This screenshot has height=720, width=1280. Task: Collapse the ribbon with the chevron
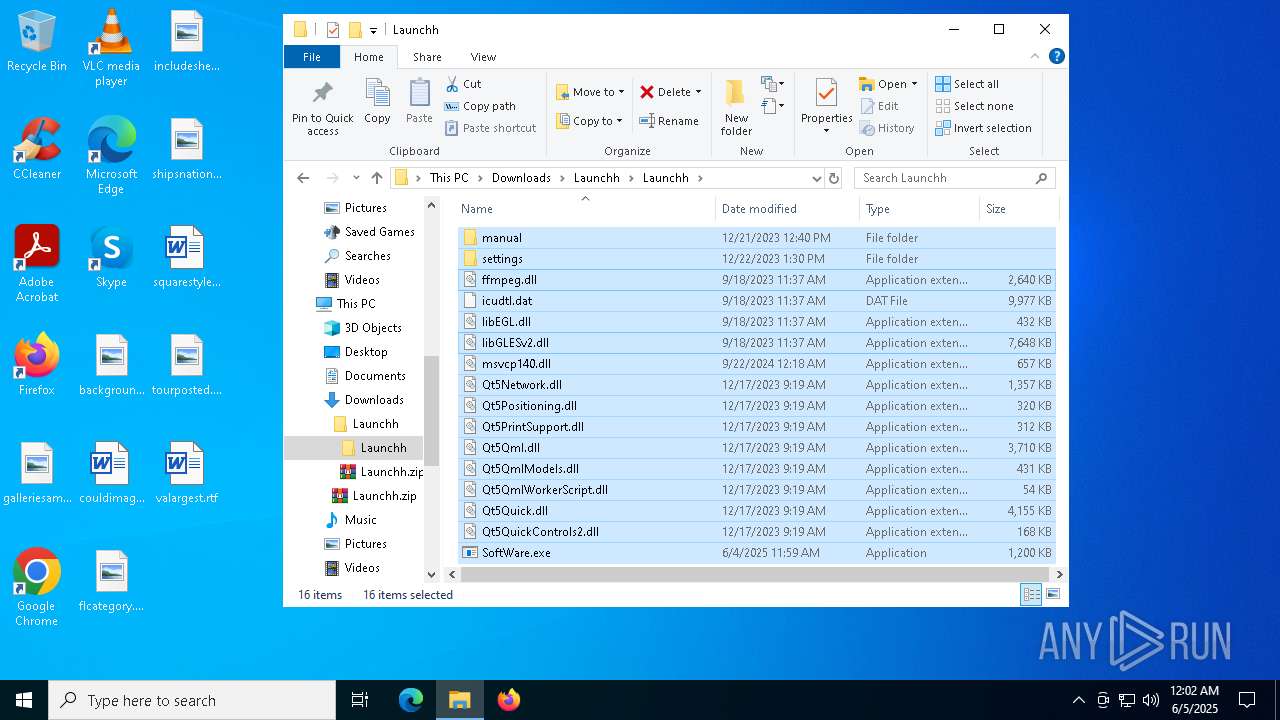tap(1035, 57)
